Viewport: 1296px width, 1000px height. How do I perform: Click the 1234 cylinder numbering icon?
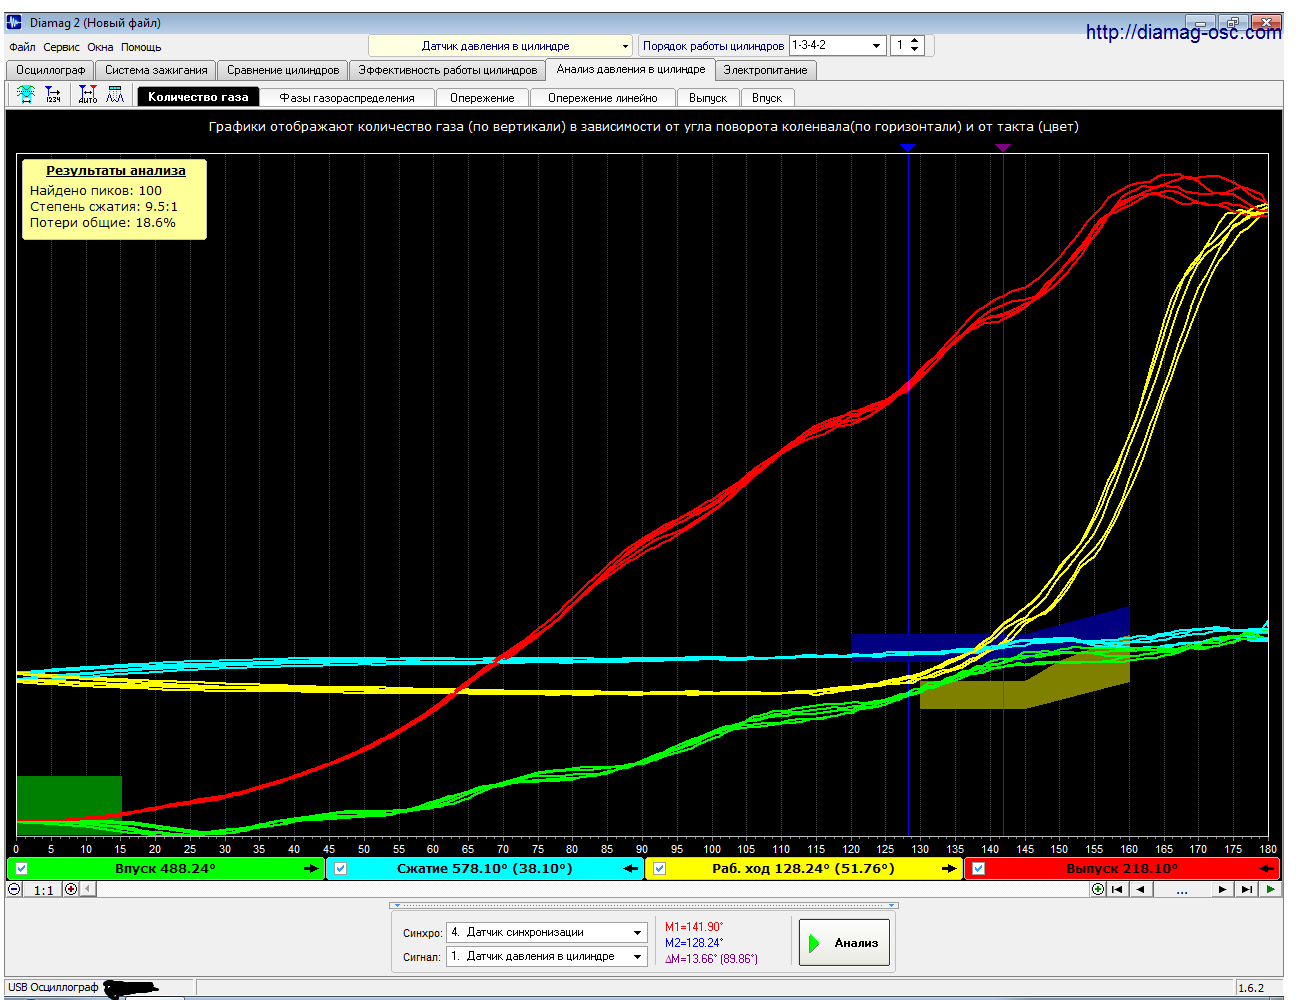click(53, 95)
